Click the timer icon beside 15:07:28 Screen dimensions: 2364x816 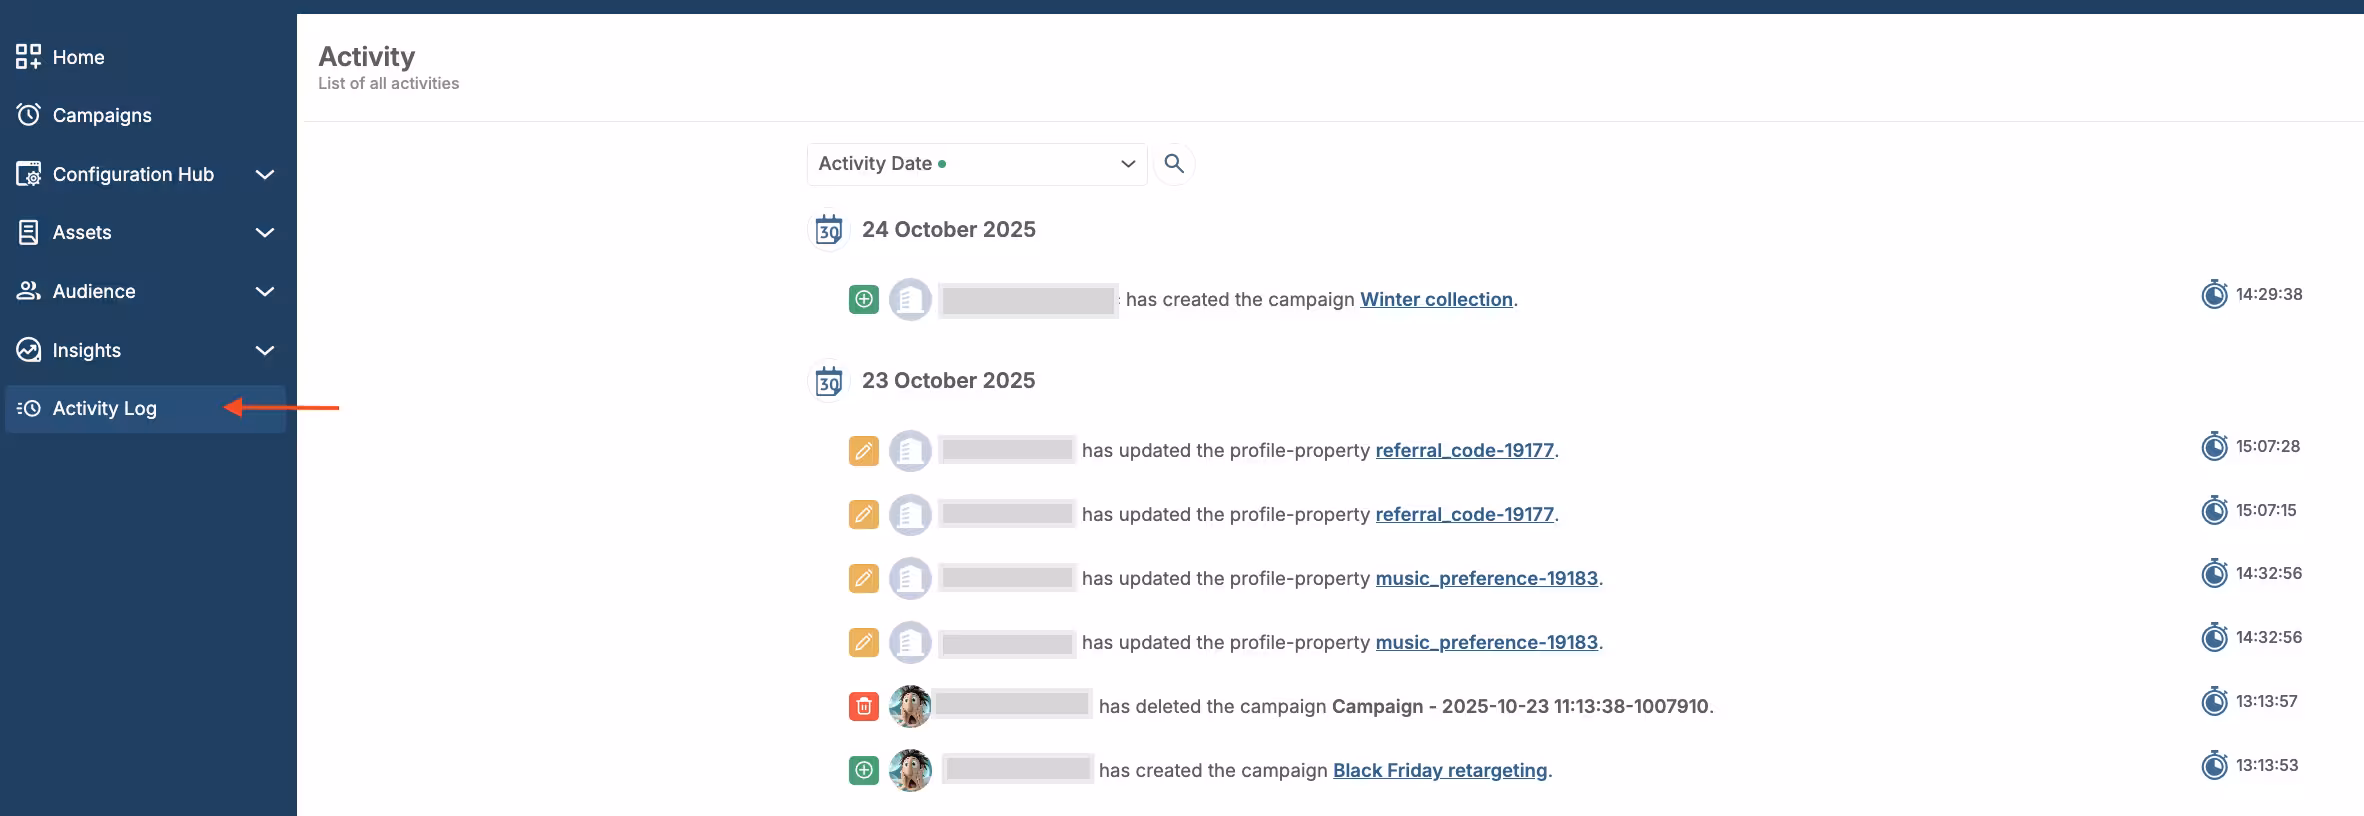click(x=2214, y=446)
